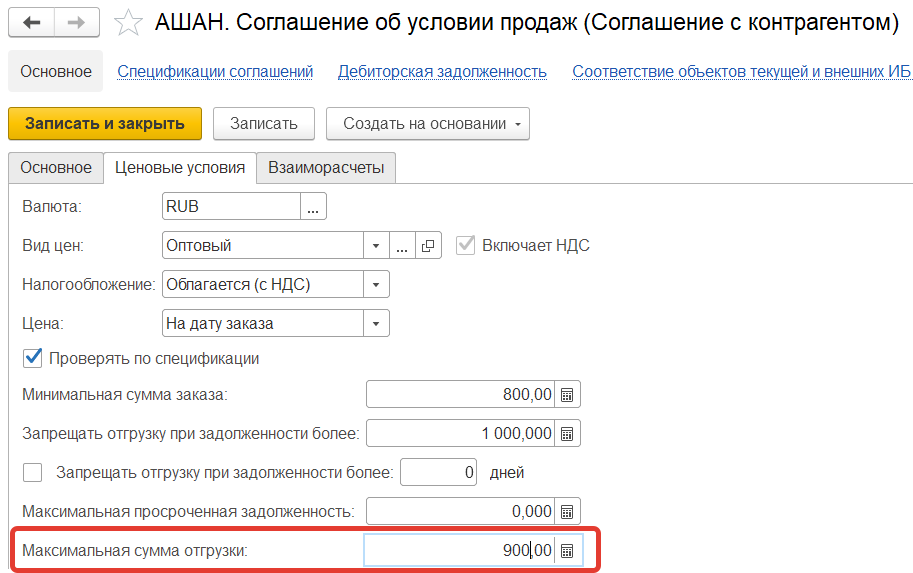Enable Запрещать отгрузку by days checkbox

pos(33,472)
